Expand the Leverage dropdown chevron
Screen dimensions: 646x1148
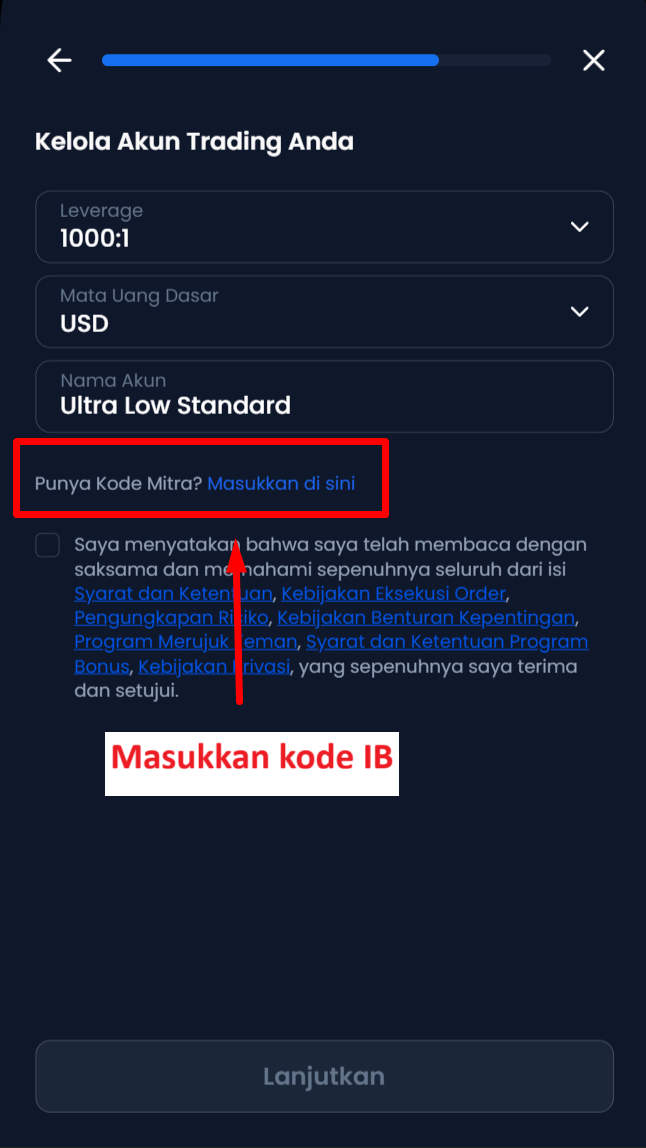[579, 227]
